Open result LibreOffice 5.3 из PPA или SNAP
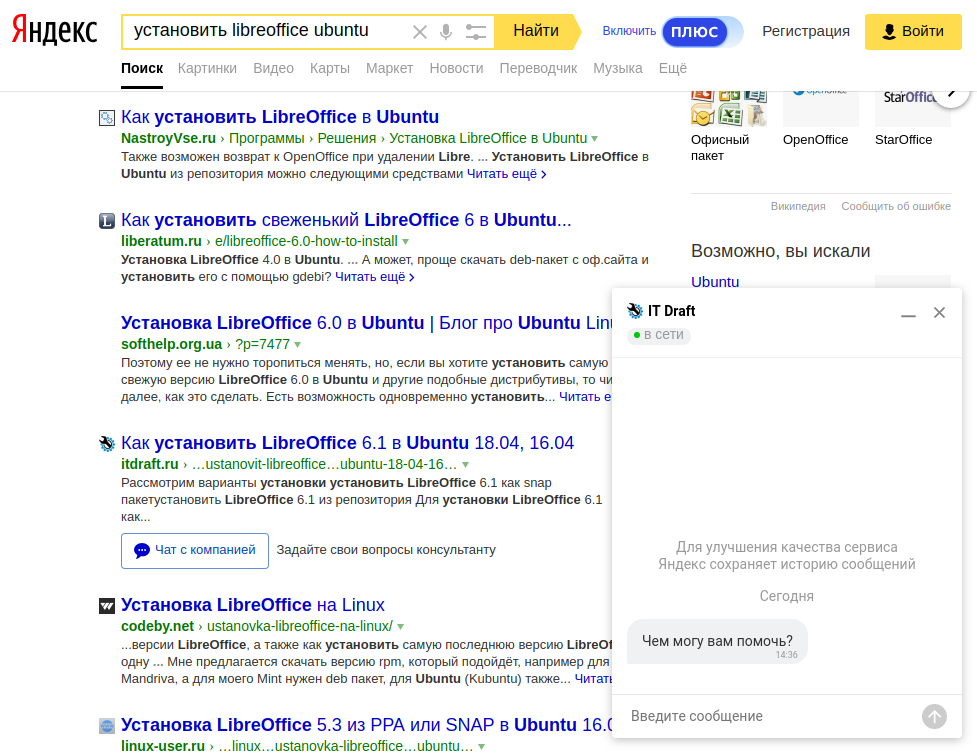Screen dimensions: 977x756 pyautogui.click(x=366, y=725)
